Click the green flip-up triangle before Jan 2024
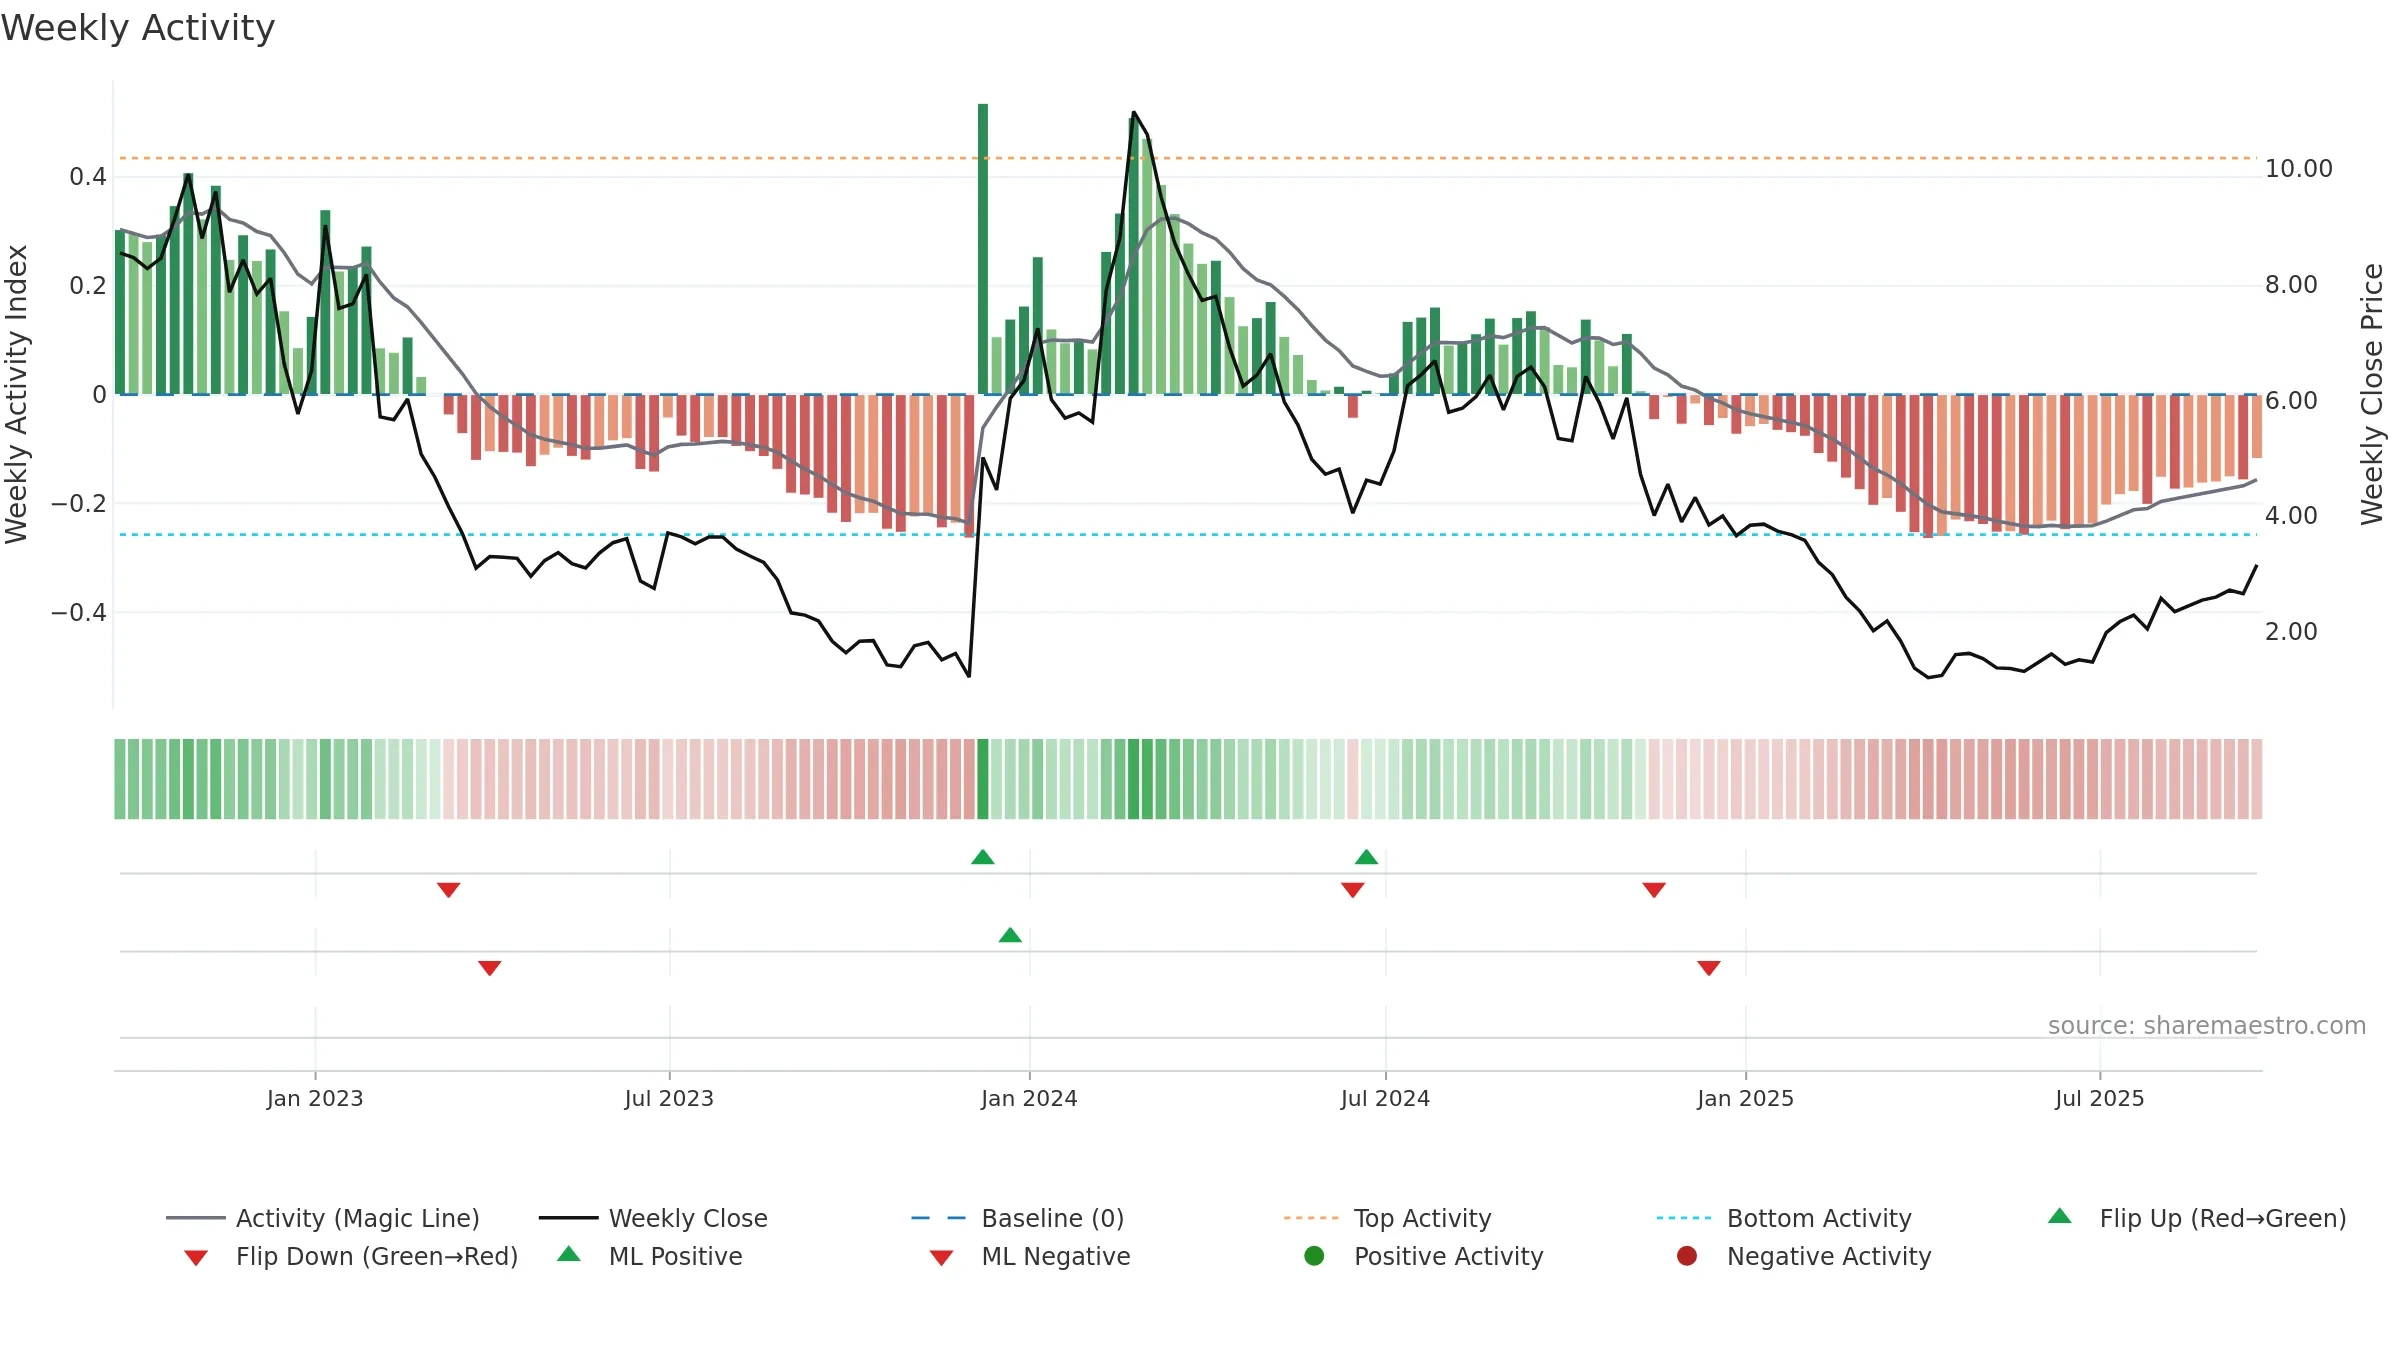The height and width of the screenshot is (1350, 2400). click(x=983, y=857)
